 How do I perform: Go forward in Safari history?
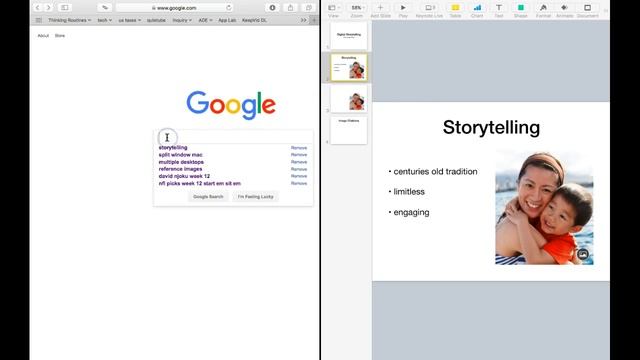coord(48,8)
